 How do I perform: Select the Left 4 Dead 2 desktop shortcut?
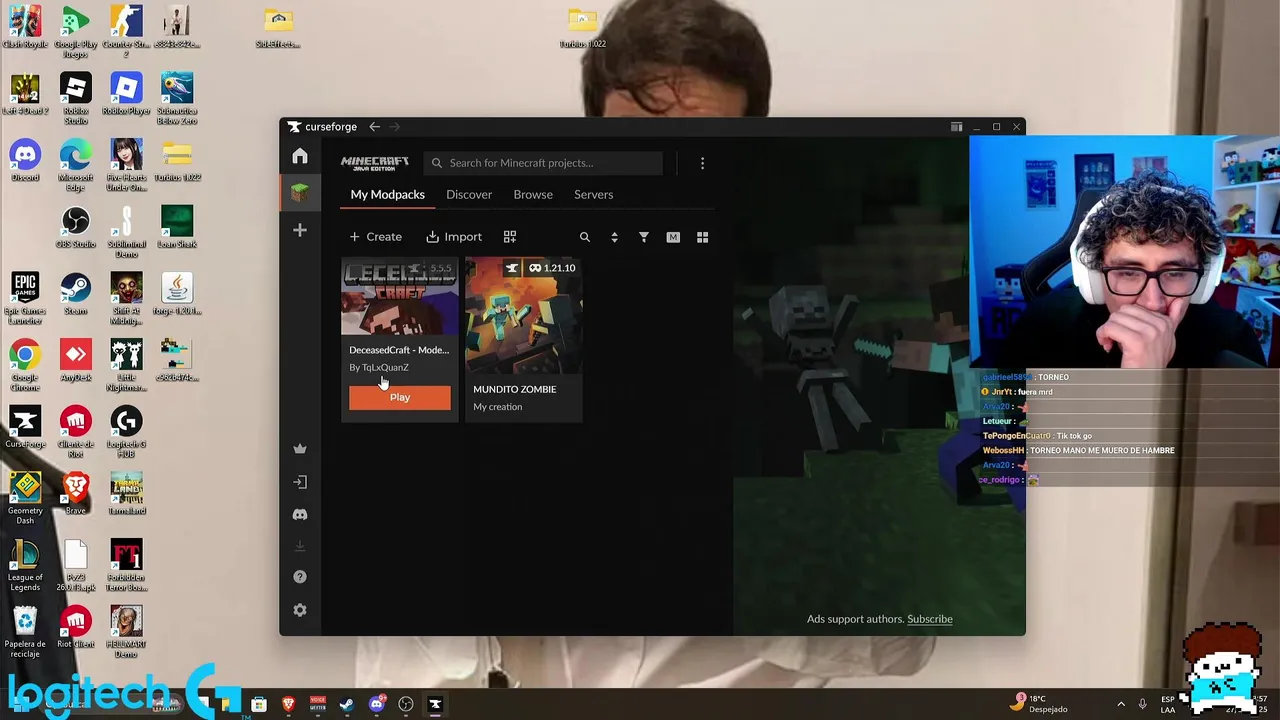coord(25,94)
